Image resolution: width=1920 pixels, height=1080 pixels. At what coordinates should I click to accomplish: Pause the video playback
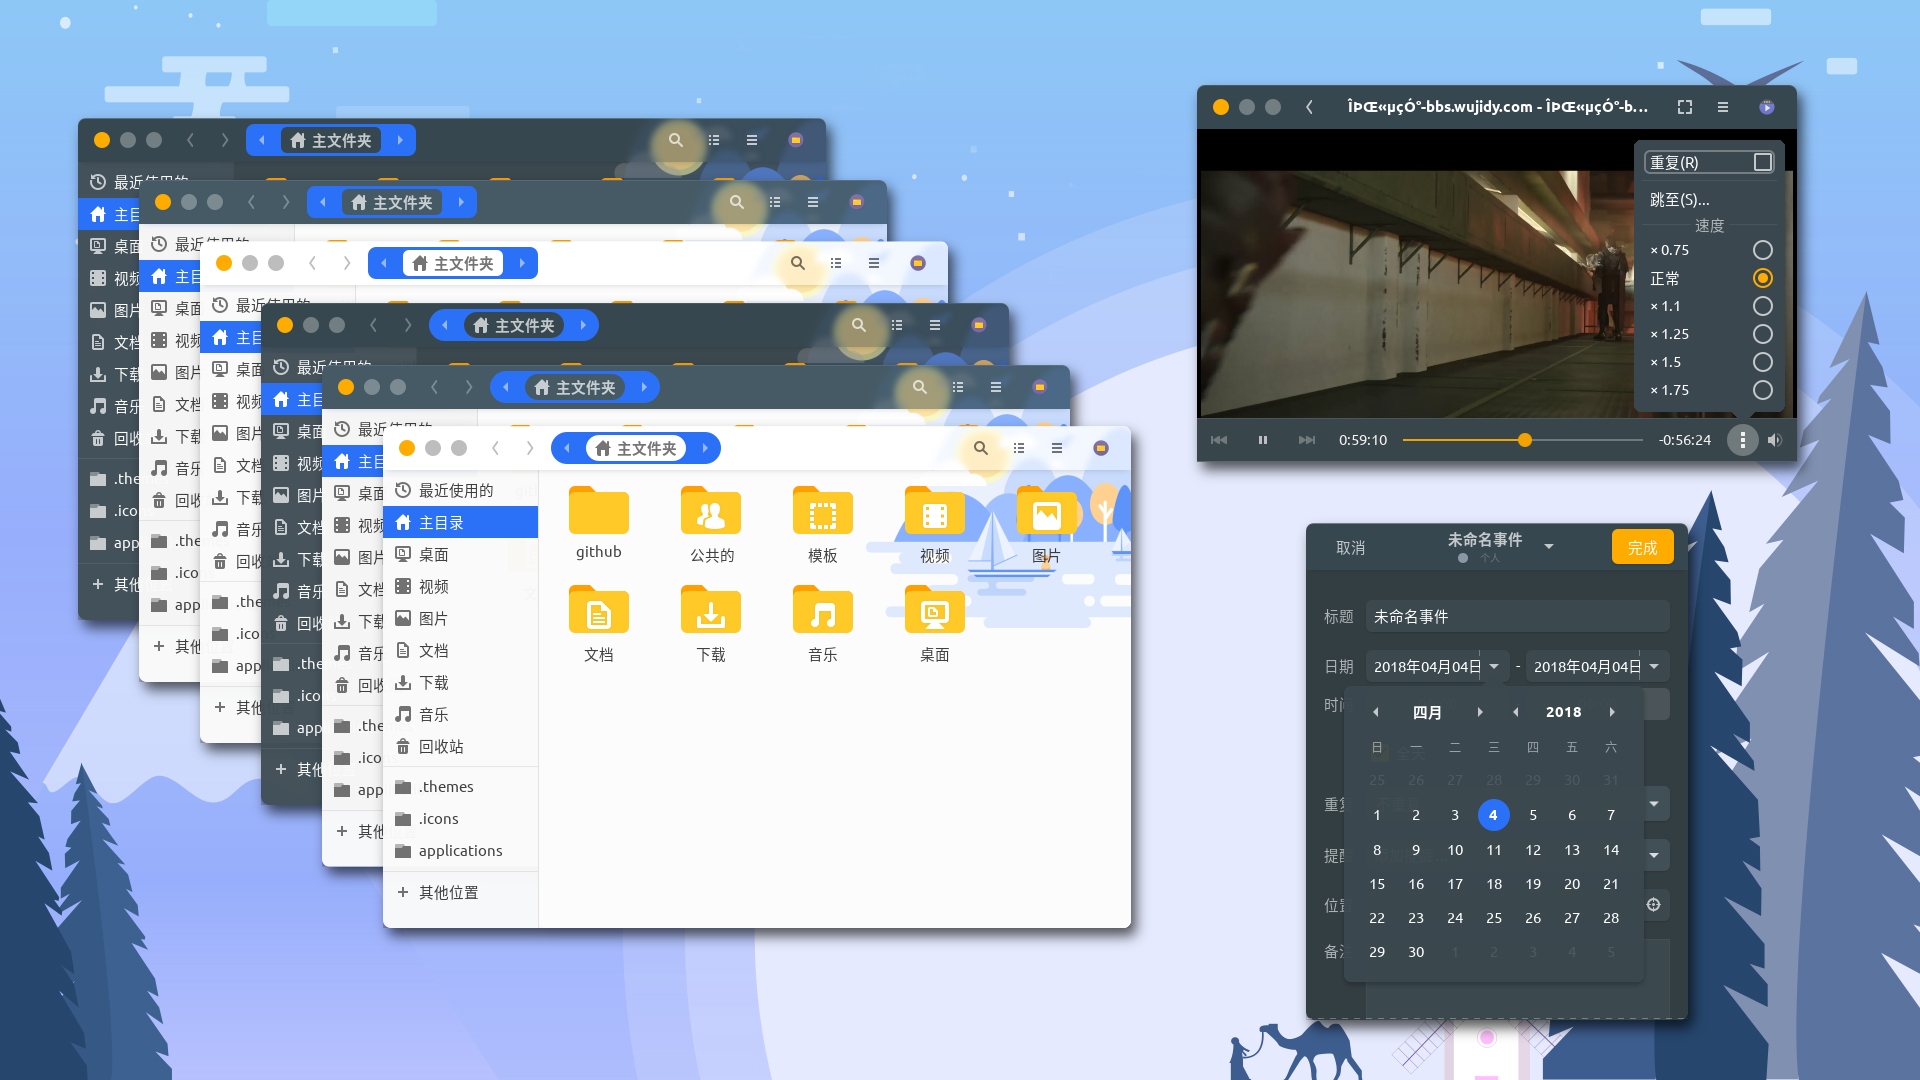coord(1263,440)
